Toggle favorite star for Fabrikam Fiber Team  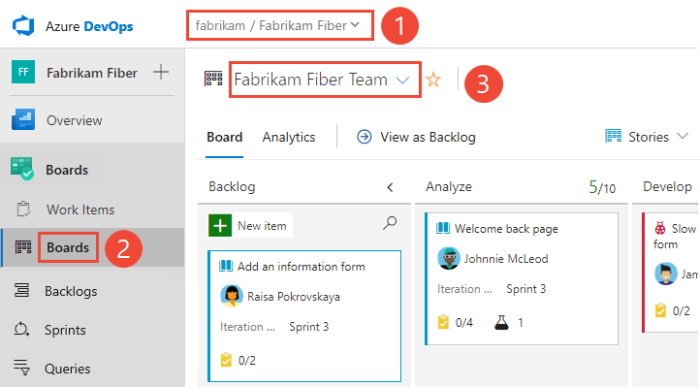point(433,80)
